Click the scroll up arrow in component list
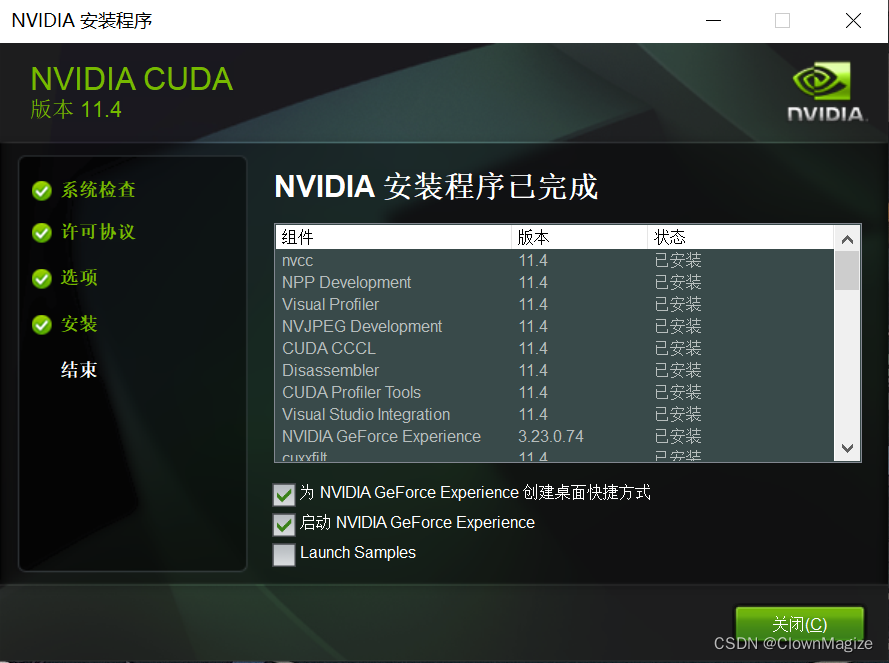 (x=847, y=239)
